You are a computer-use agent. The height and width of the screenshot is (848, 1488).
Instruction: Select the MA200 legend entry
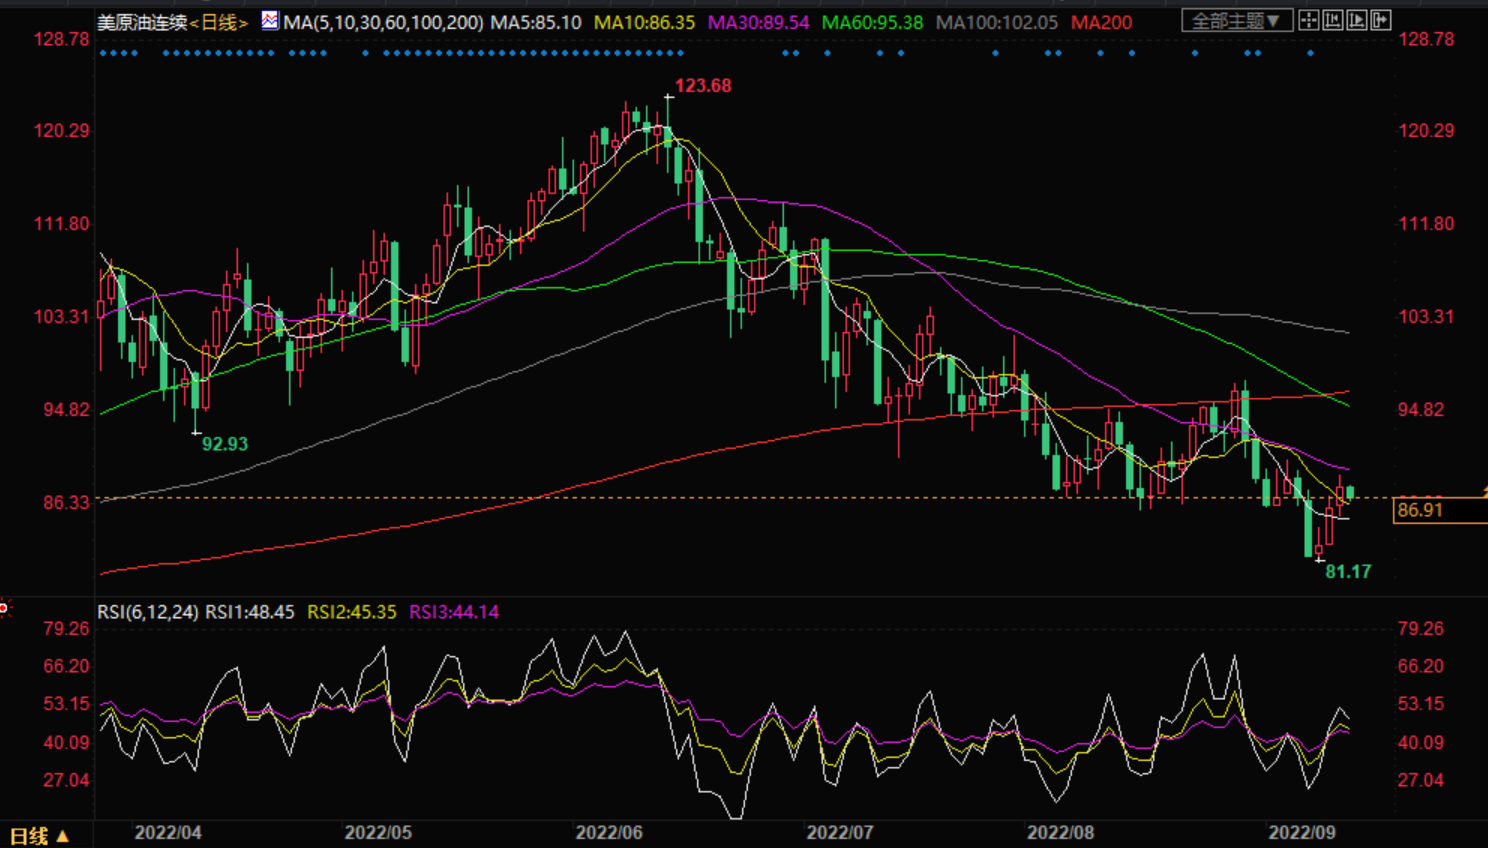coord(1101,22)
